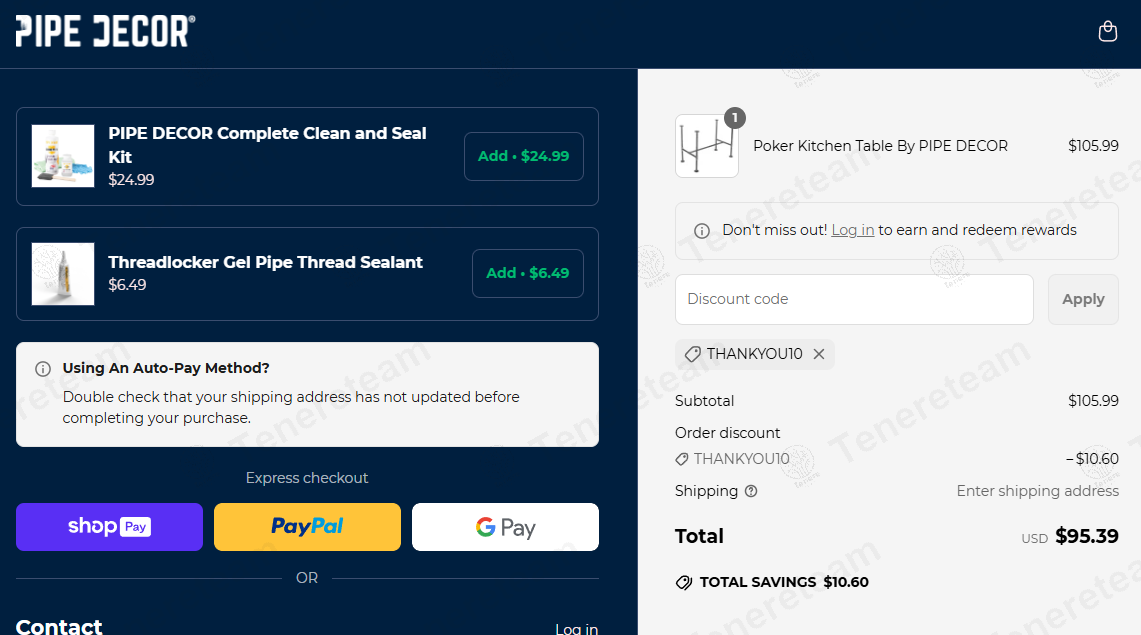Screen dimensions: 1141x635
Task: Click the Threadlocker Gel product image
Action: pos(63,274)
